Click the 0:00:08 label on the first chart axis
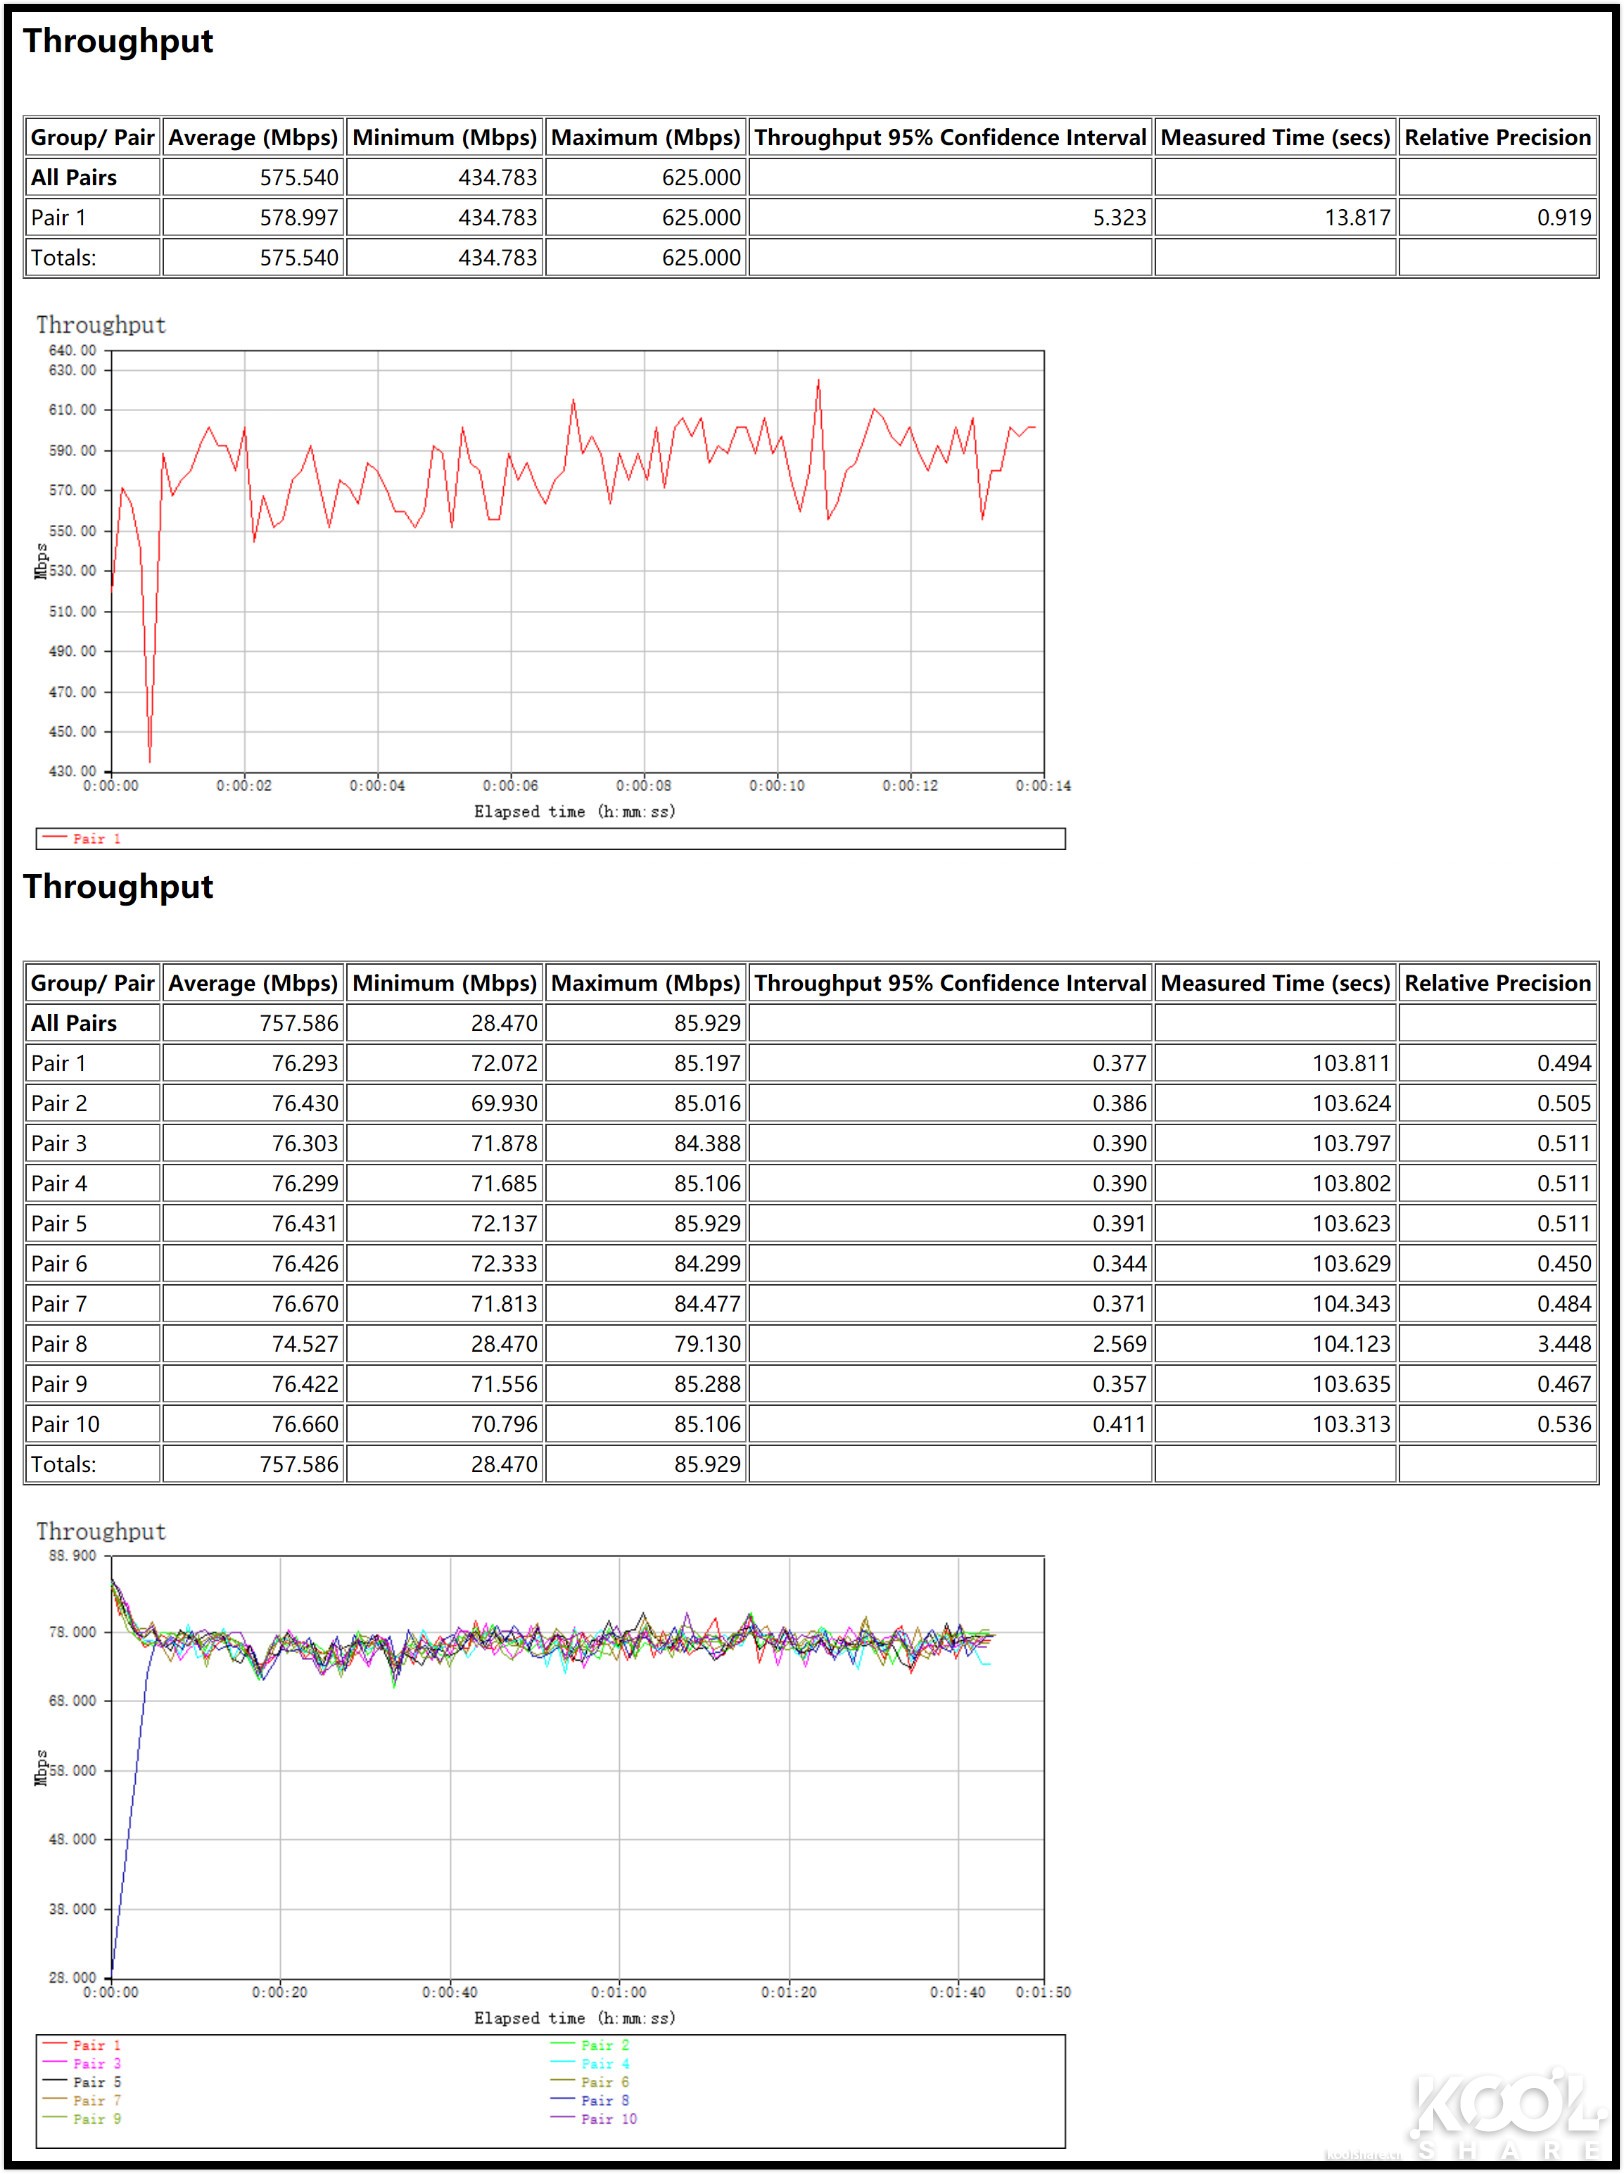Image resolution: width=1624 pixels, height=2174 pixels. pyautogui.click(x=644, y=786)
